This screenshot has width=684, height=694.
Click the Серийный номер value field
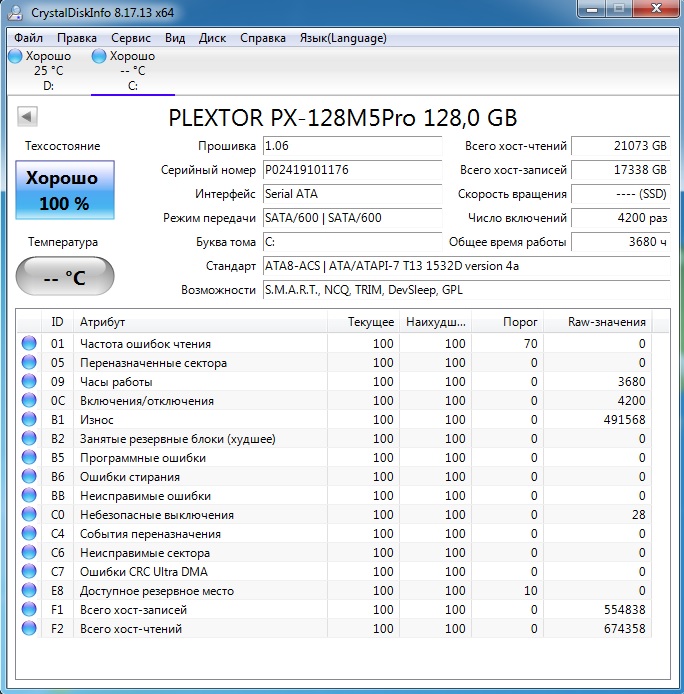pos(351,170)
